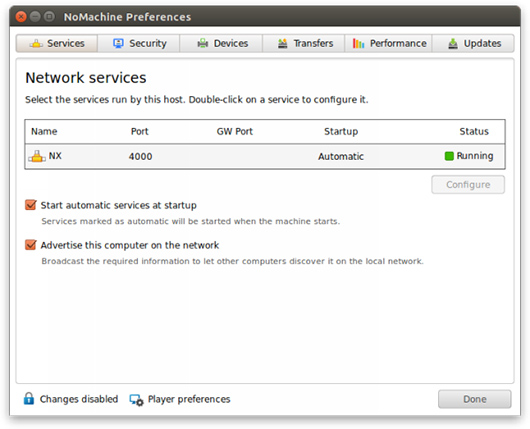530x429 pixels.
Task: Click the Performance tab bar chart icon
Action: 359,43
